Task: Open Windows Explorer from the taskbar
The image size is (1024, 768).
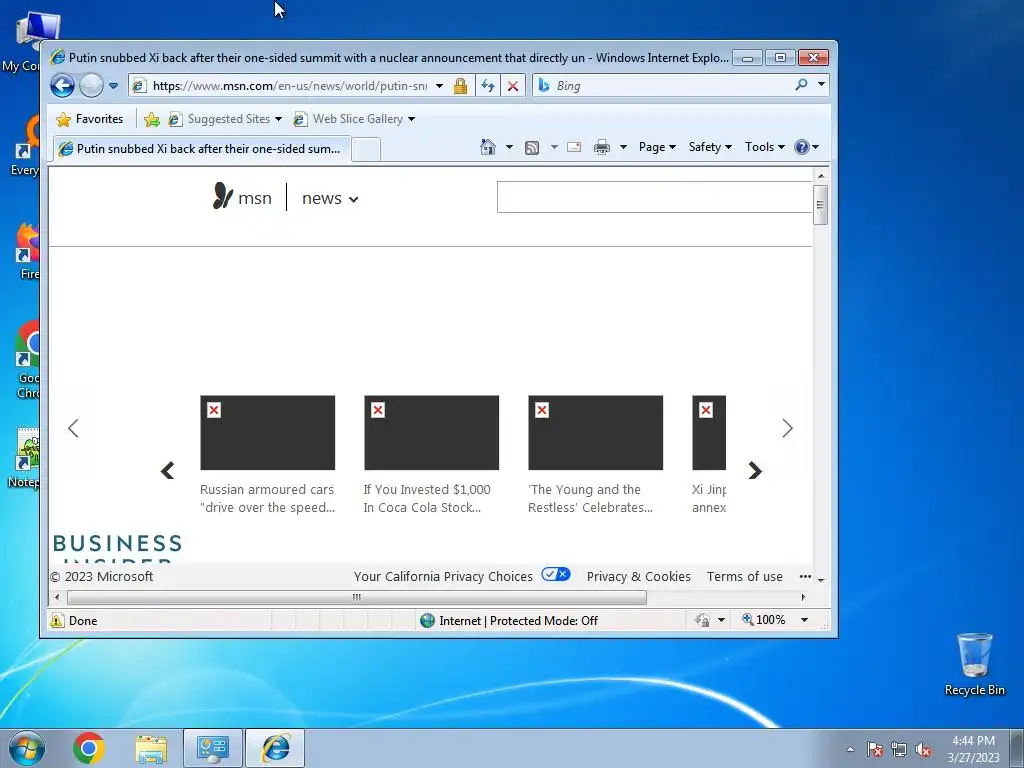Action: [x=151, y=748]
